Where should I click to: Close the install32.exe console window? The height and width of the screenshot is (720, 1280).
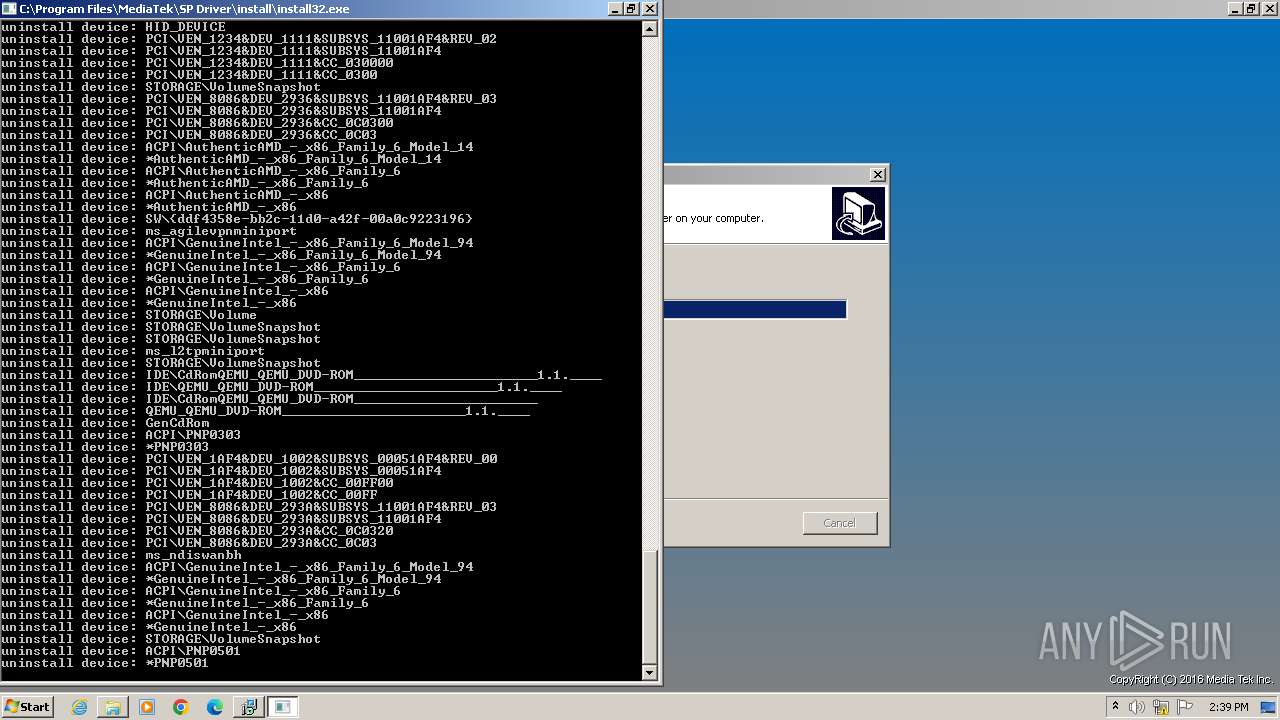[x=649, y=8]
